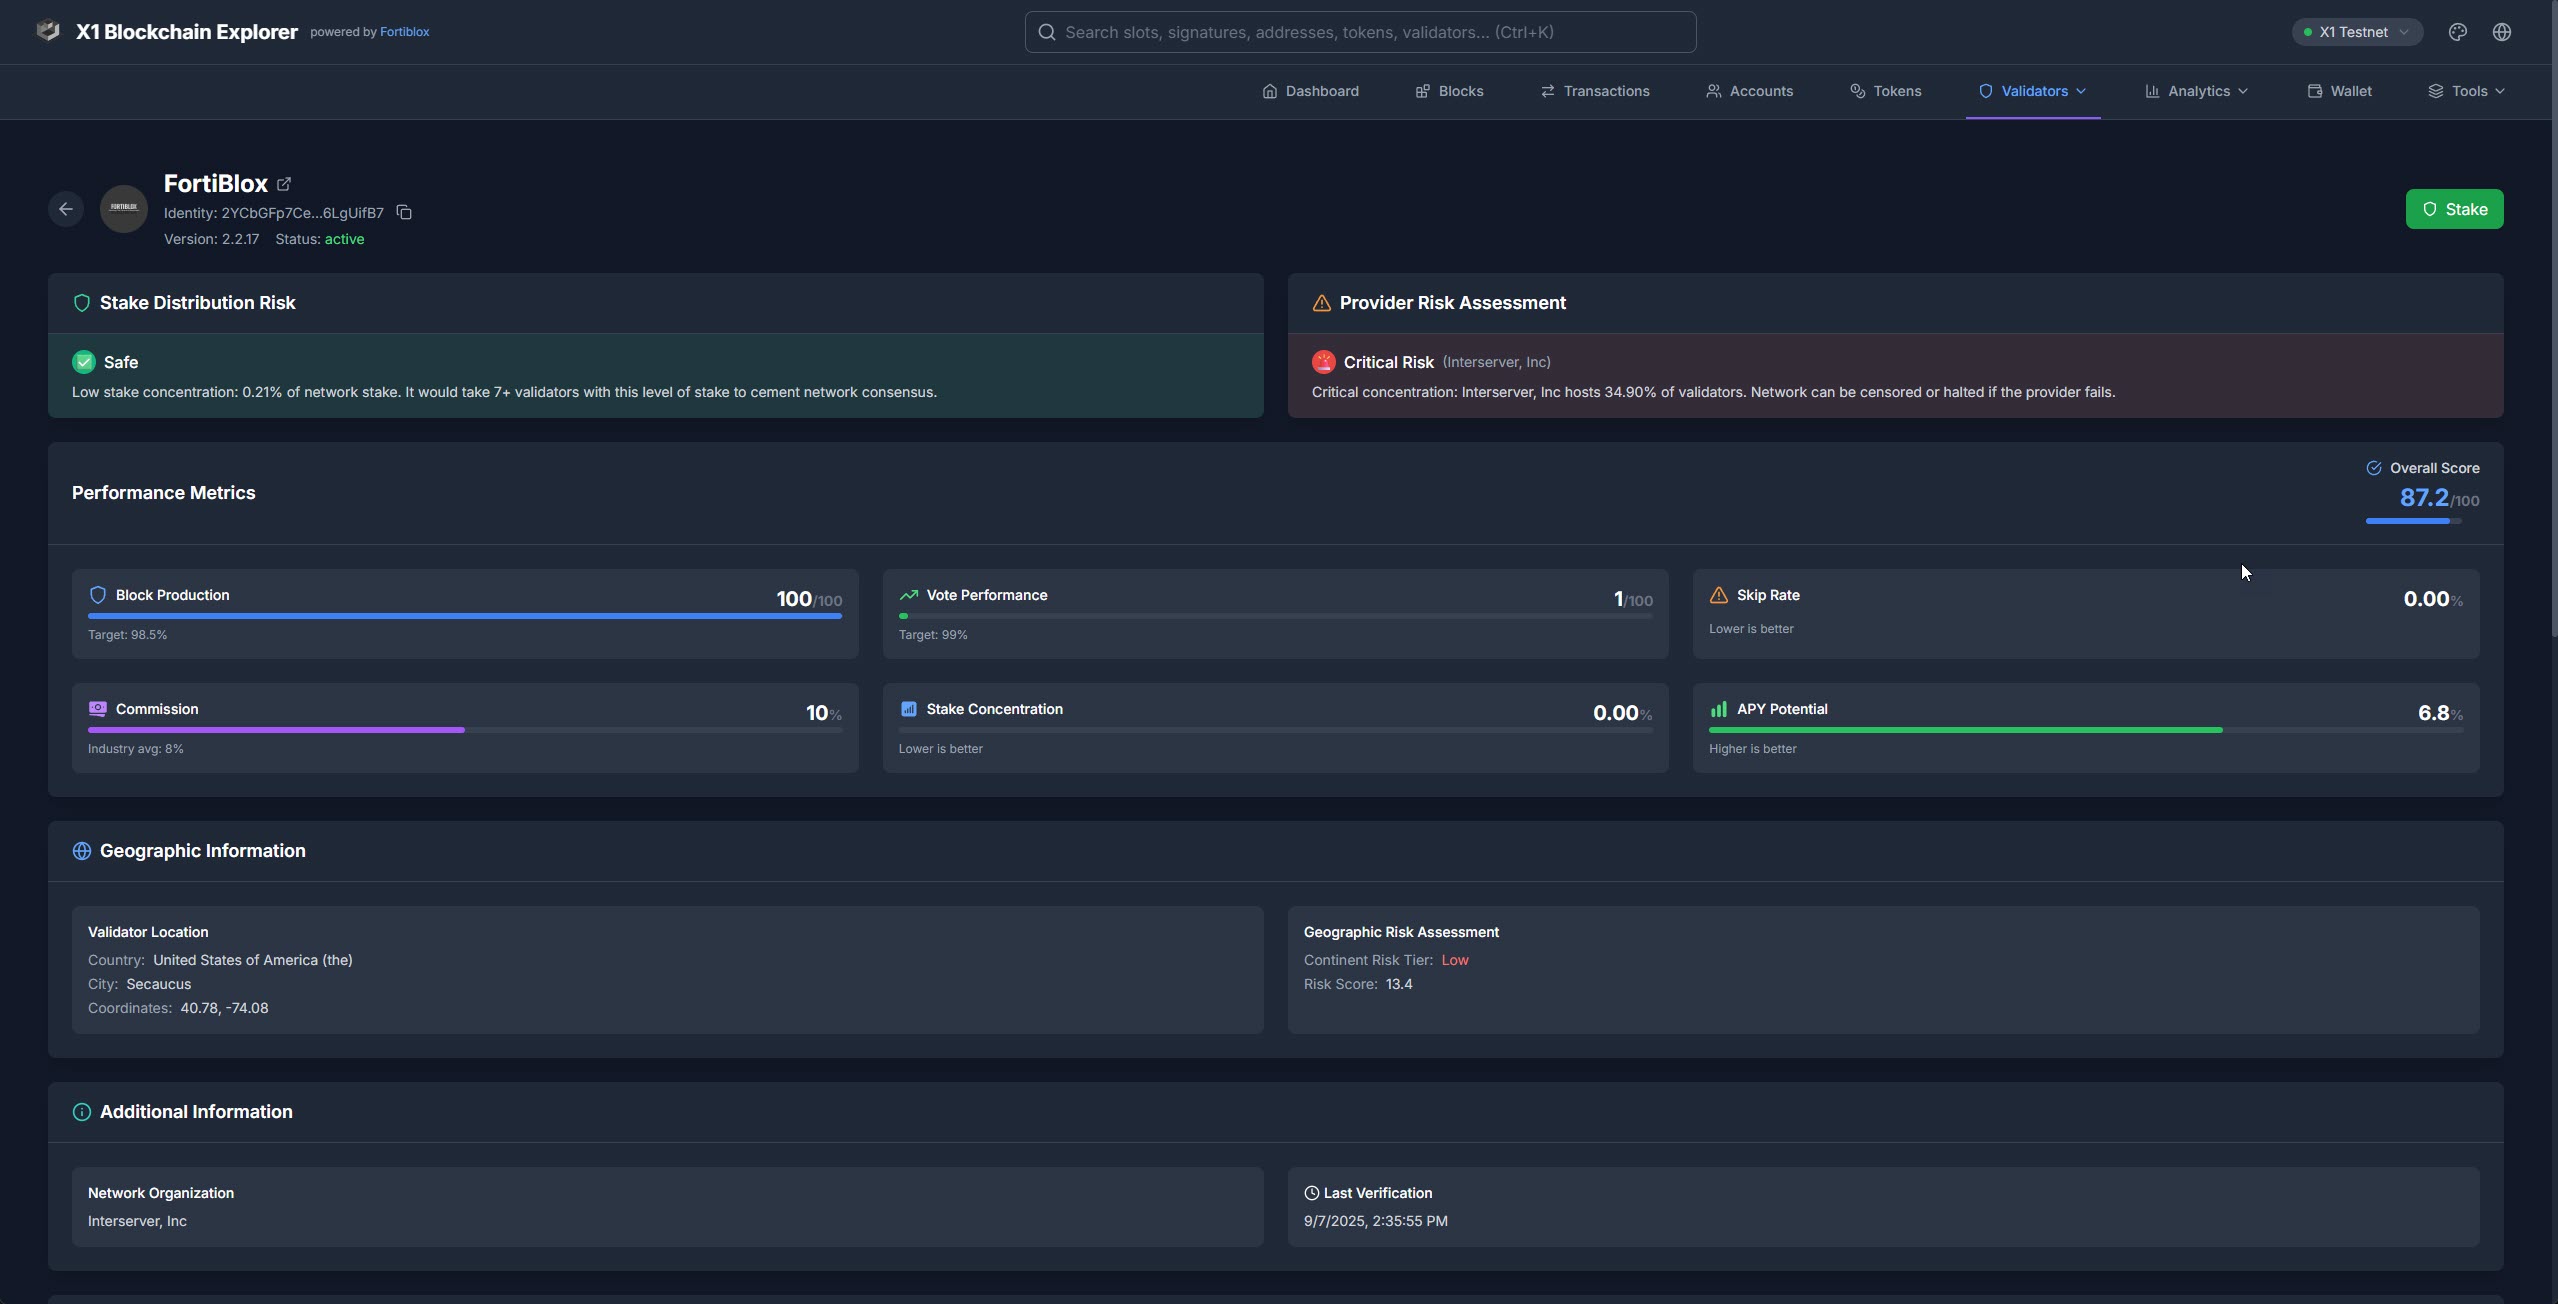The height and width of the screenshot is (1304, 2558).
Task: Go to the Dashboard tab
Action: [1310, 91]
